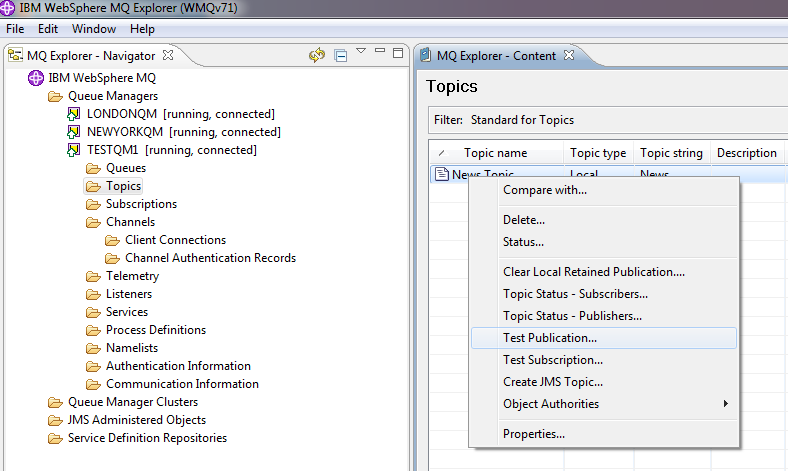Click the Services folder icon
Image resolution: width=788 pixels, height=471 pixels.
pyautogui.click(x=93, y=312)
